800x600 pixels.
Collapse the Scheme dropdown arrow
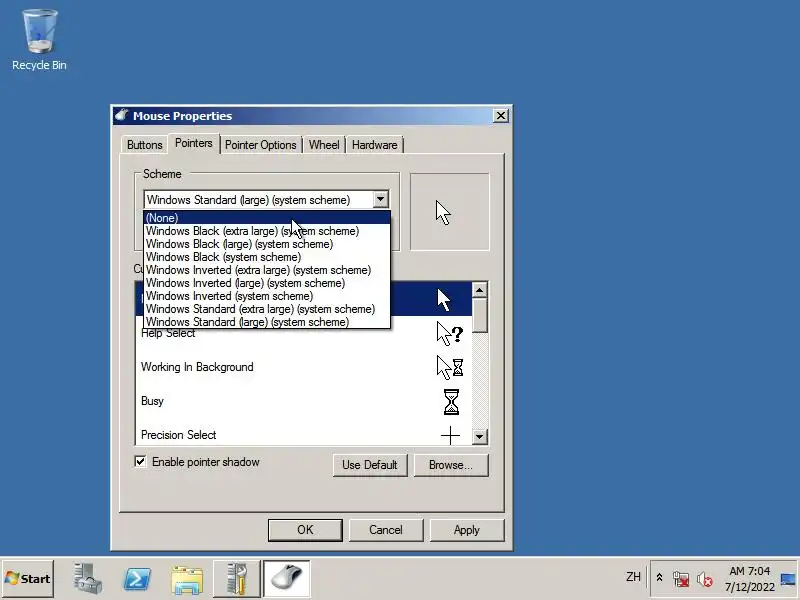click(380, 199)
